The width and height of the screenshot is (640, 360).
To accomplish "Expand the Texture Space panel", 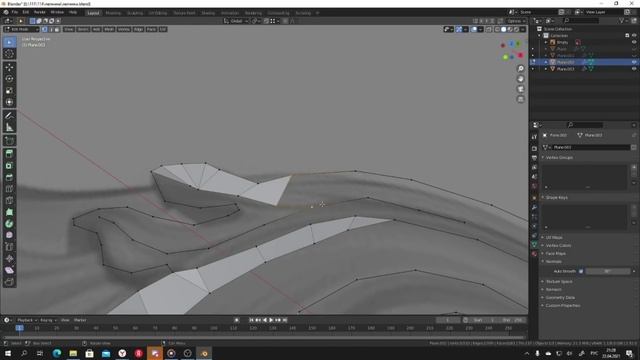I will point(559,282).
